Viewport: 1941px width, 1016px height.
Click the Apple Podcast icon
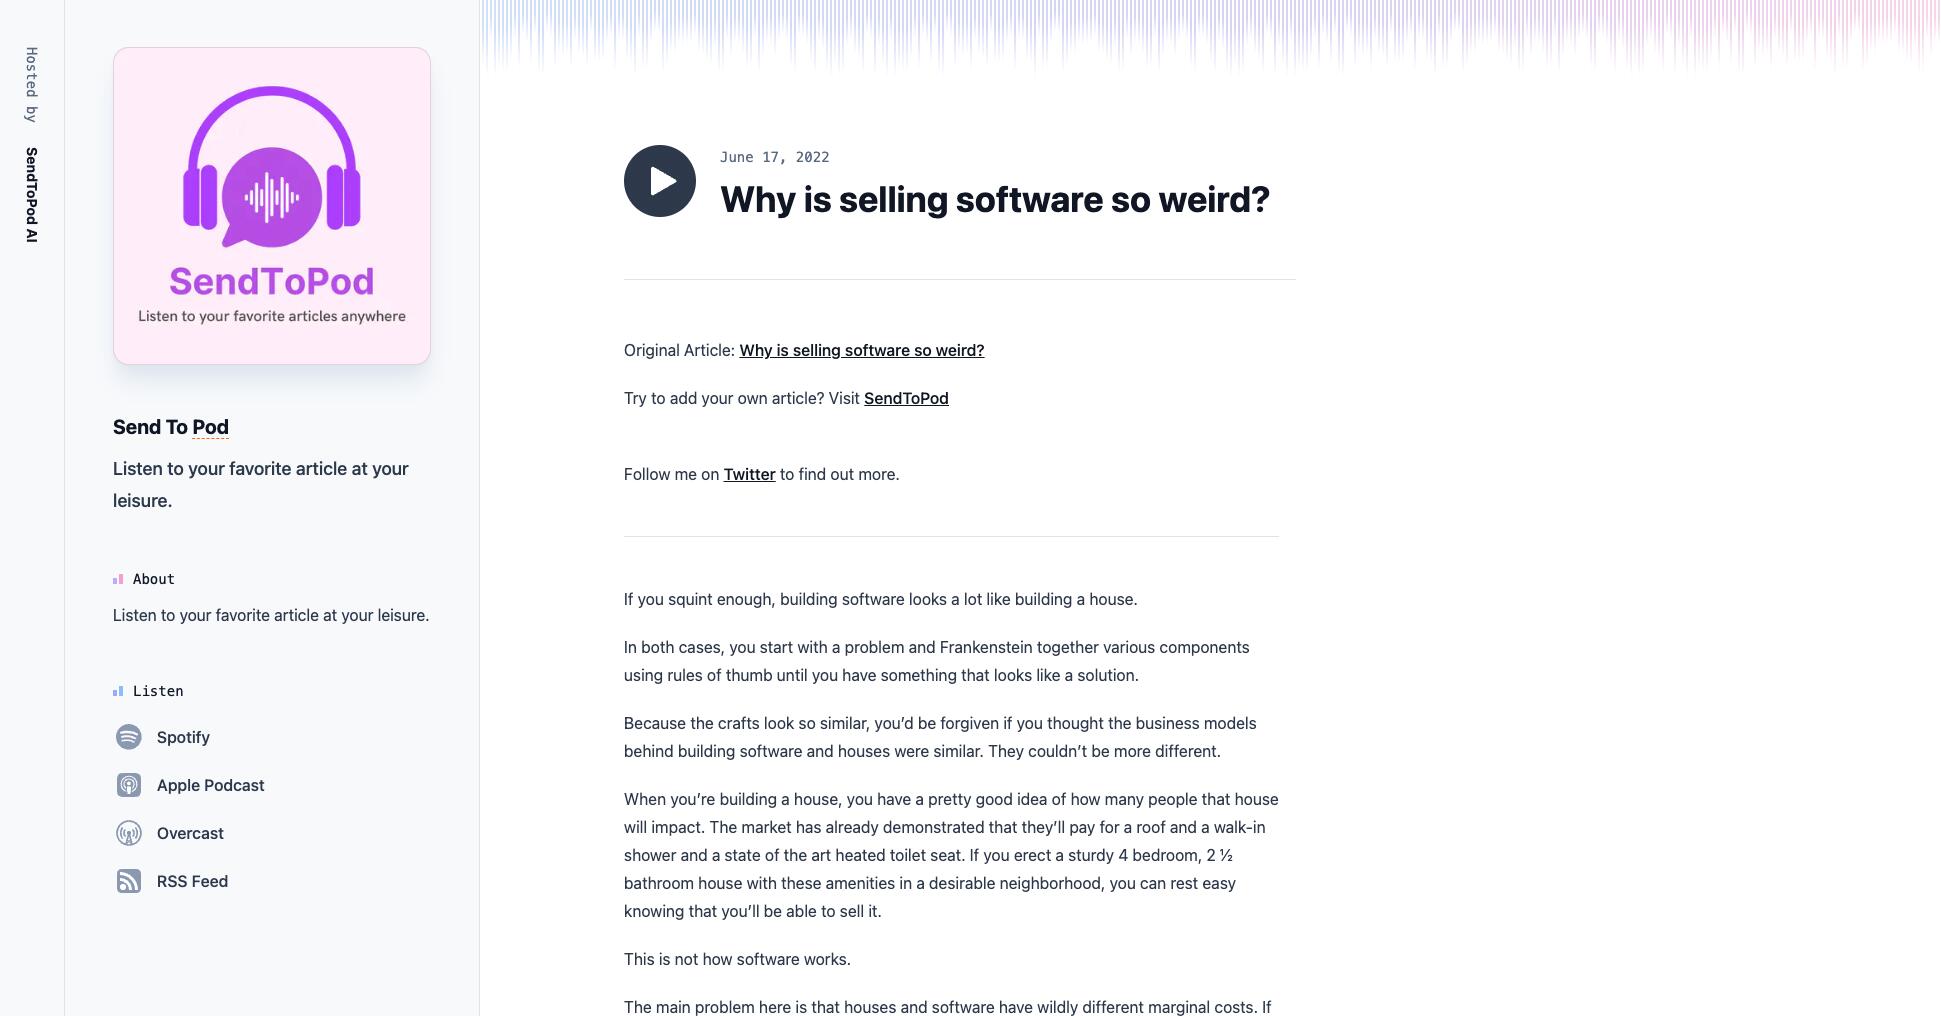pos(129,785)
